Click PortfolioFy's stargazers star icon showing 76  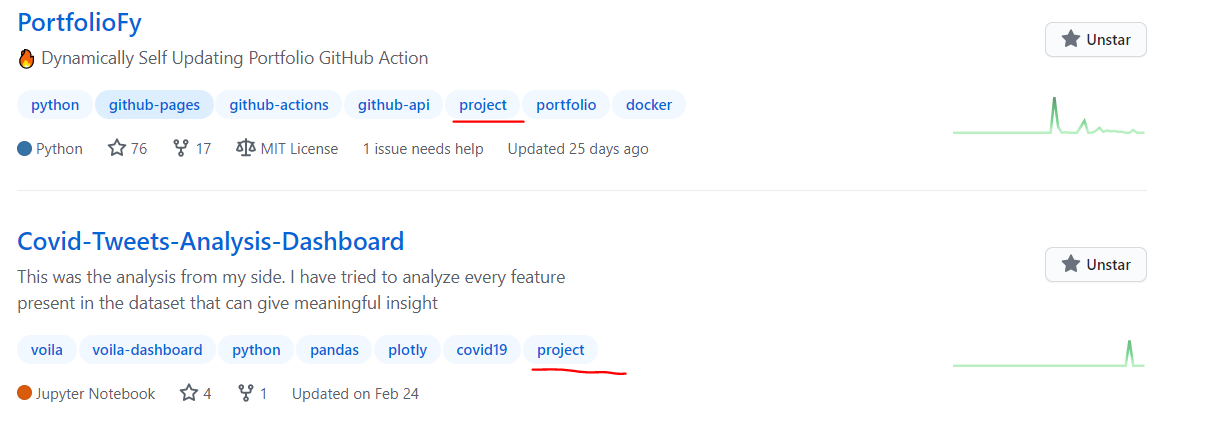click(x=117, y=149)
